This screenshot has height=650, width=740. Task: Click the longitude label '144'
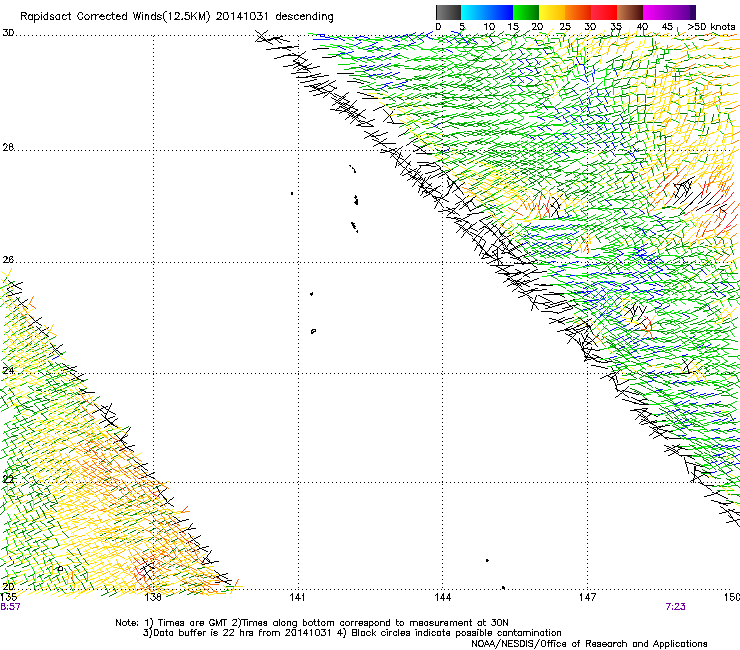point(442,598)
